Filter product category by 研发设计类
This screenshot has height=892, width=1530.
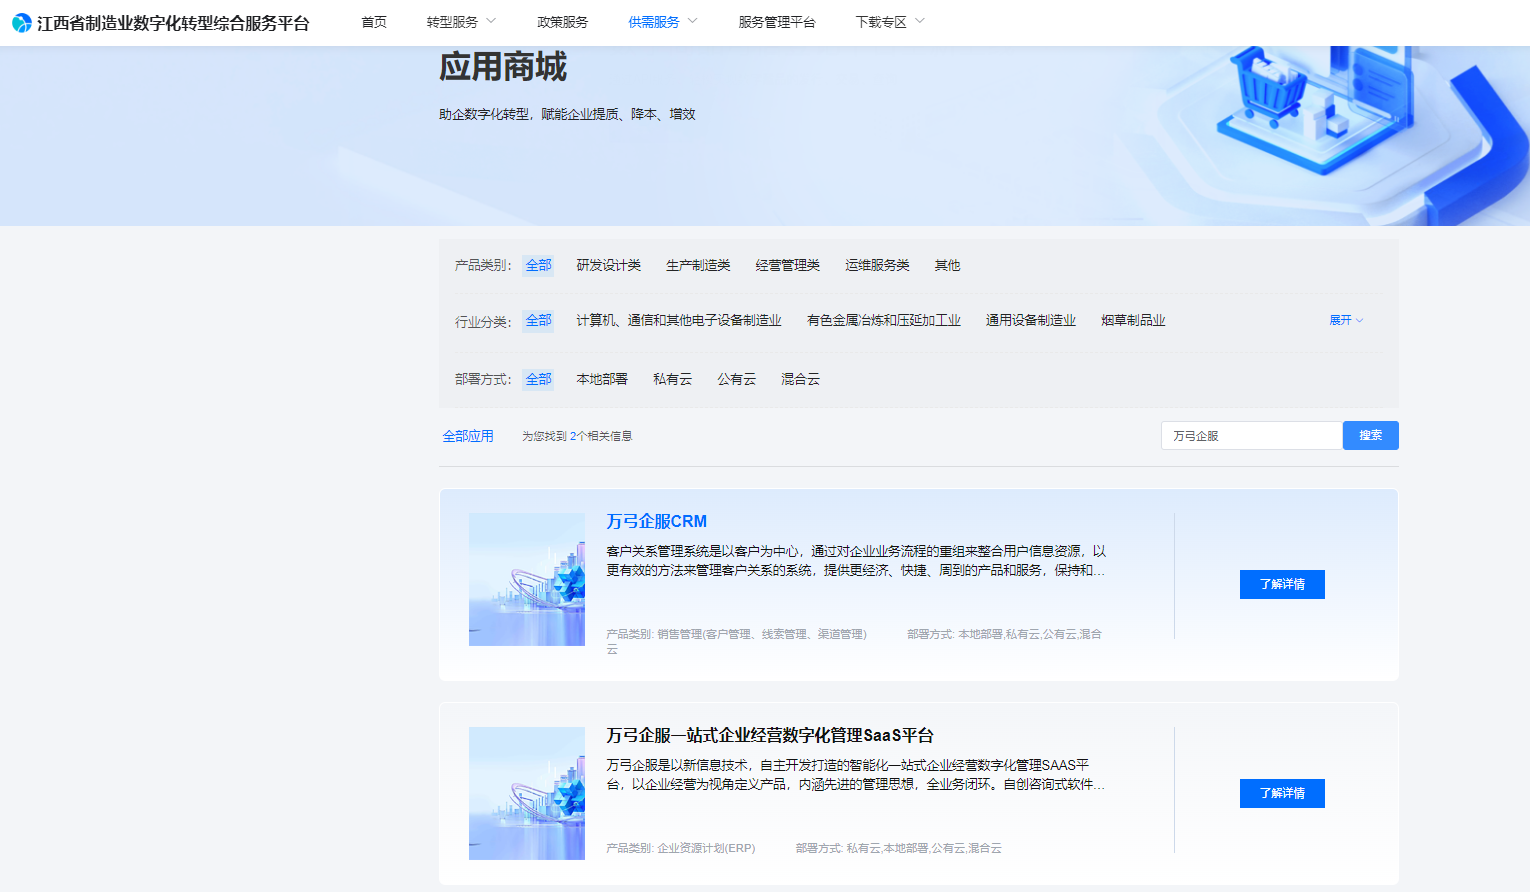608,265
